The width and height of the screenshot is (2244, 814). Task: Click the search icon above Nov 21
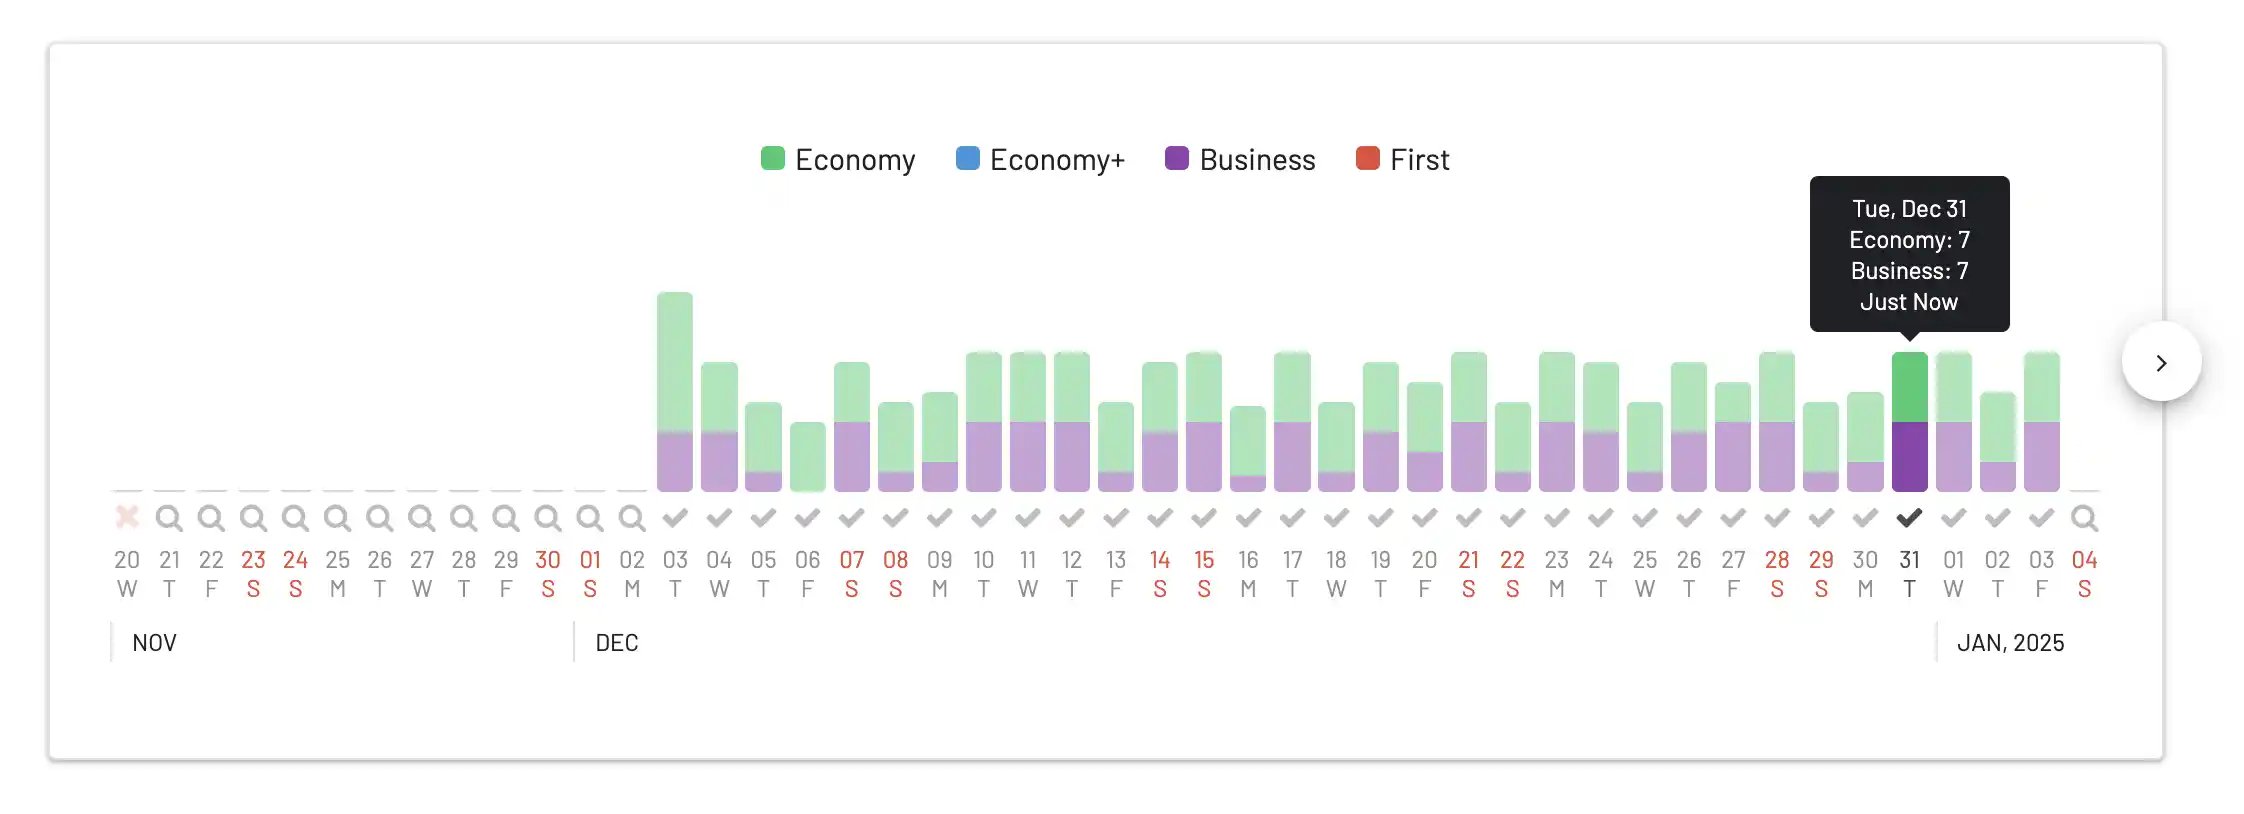click(x=169, y=518)
